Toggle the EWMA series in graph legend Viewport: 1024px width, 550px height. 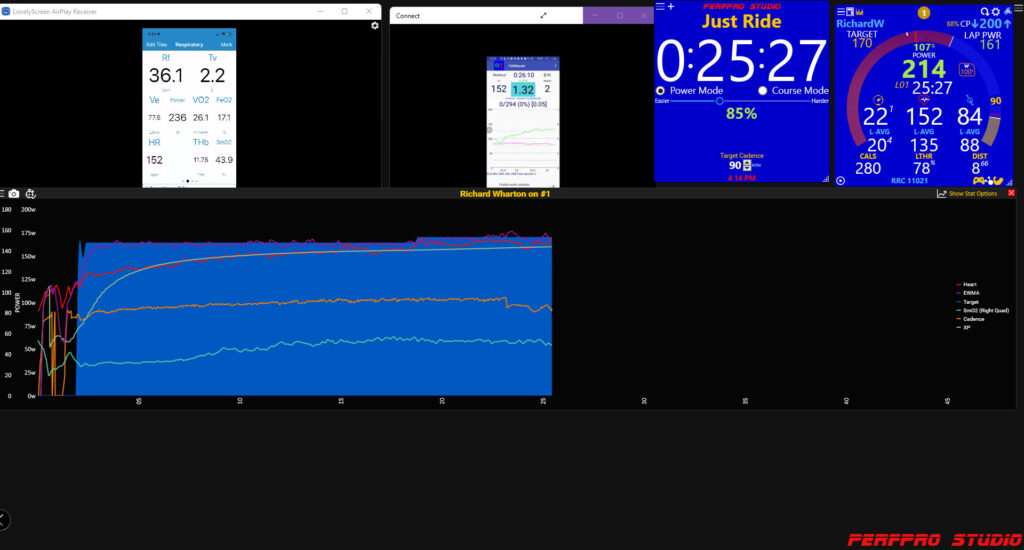click(968, 293)
